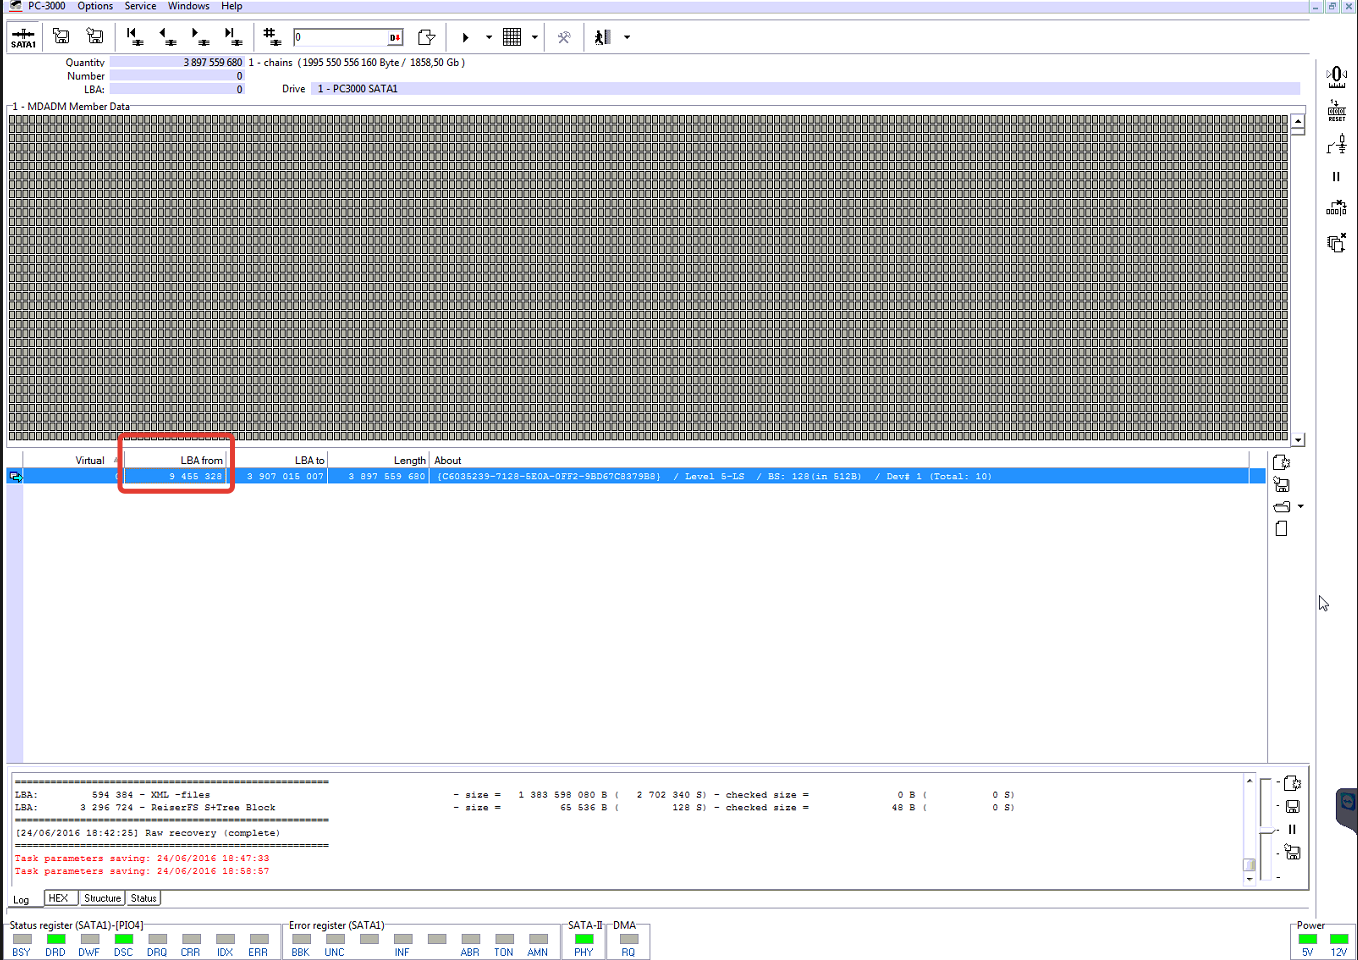
Task: Click the load log floppy-arrow icon
Action: pos(1292,852)
